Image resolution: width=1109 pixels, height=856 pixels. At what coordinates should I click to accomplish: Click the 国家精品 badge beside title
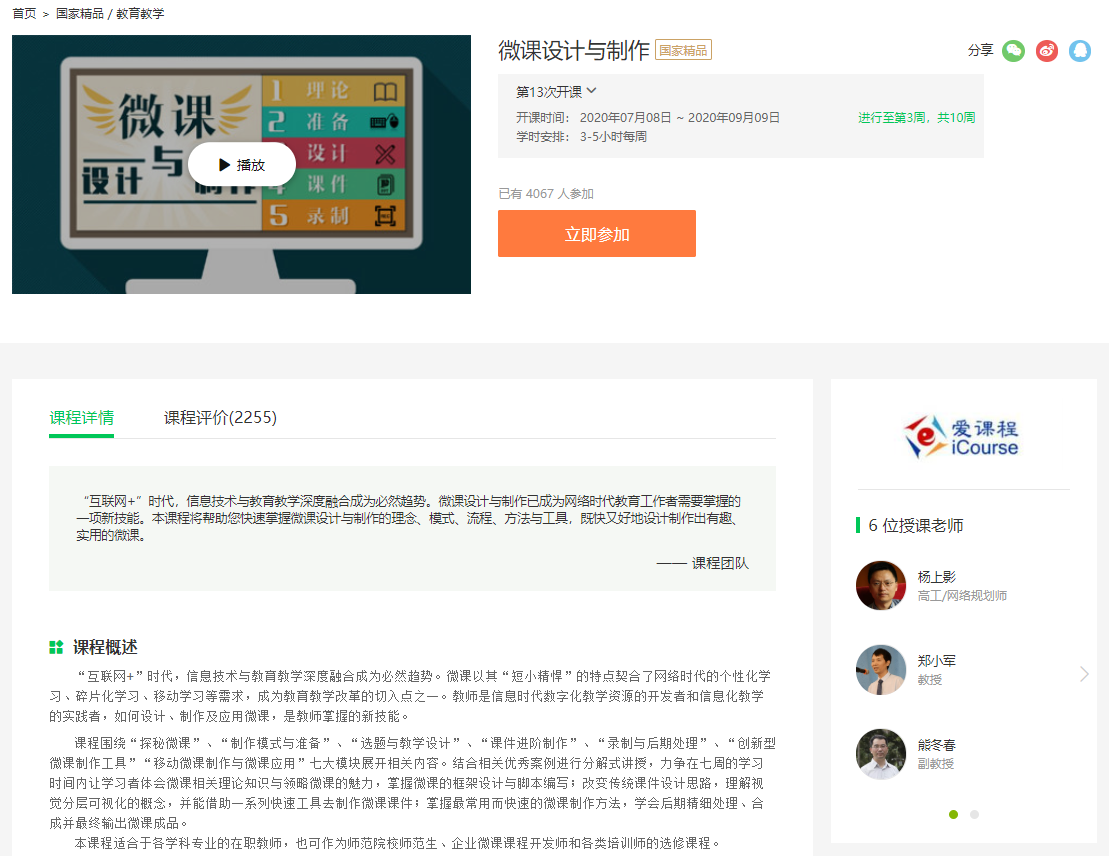pos(683,50)
